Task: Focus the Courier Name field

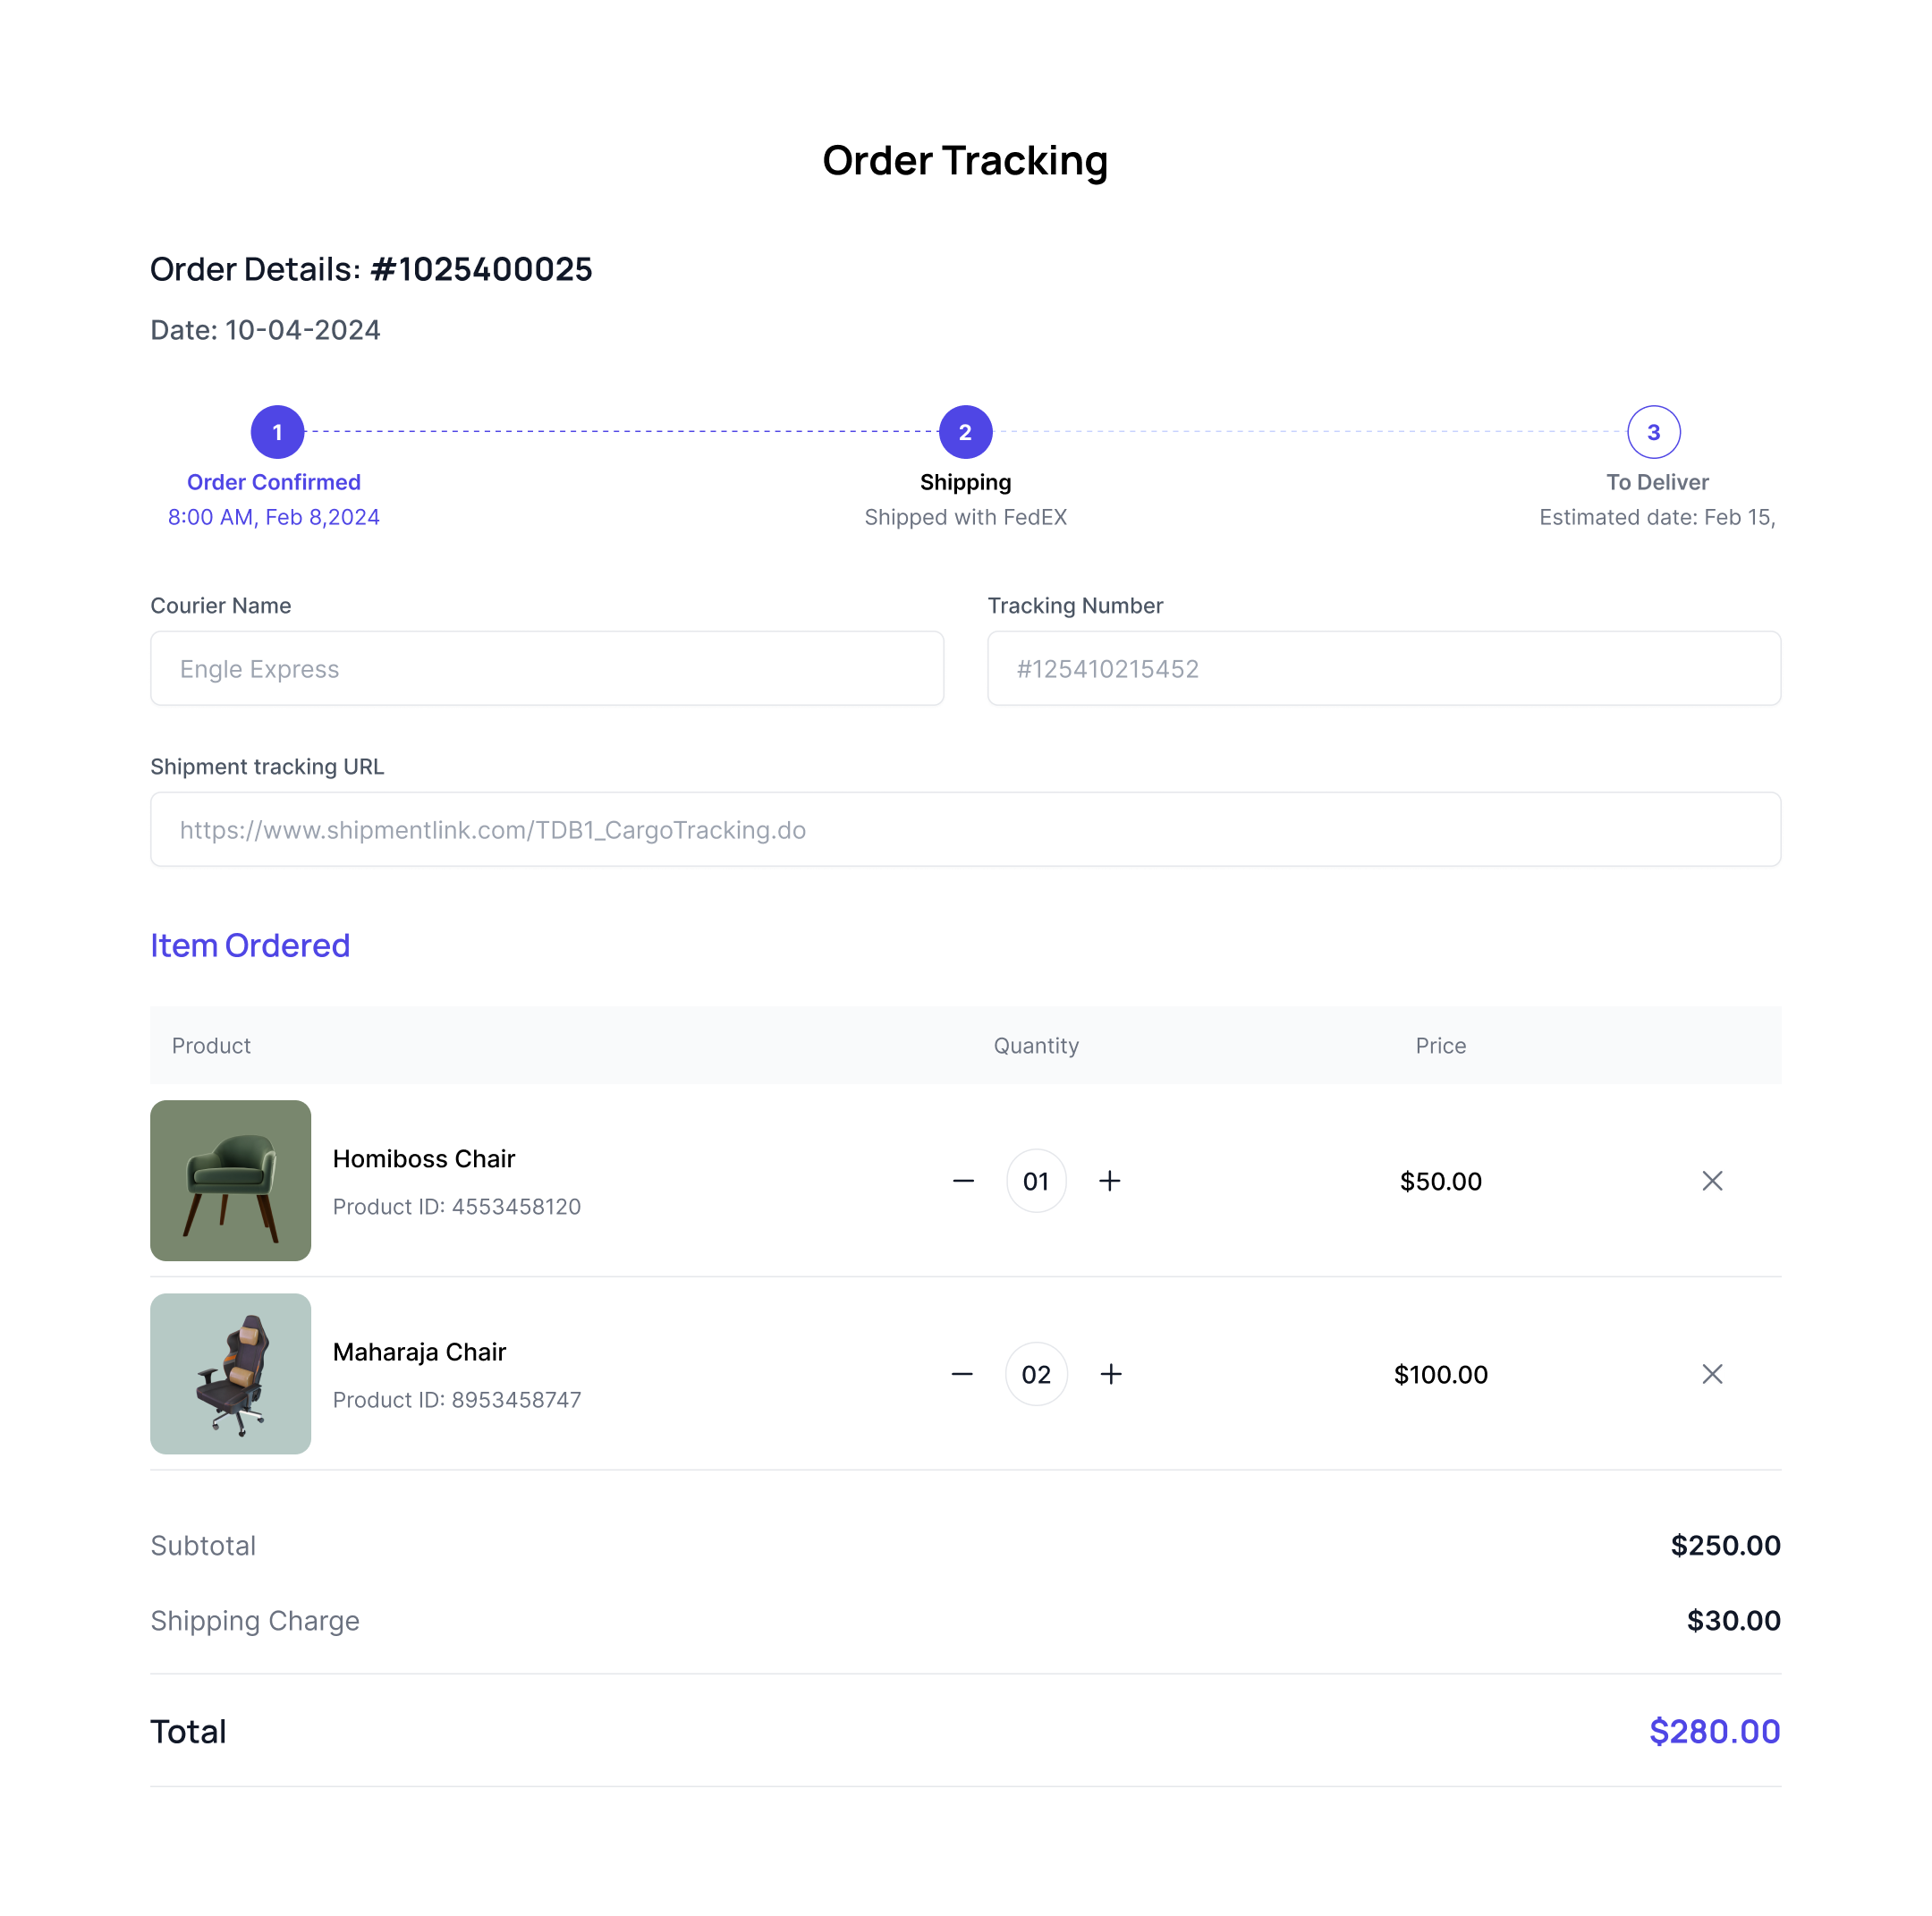Action: coord(546,668)
